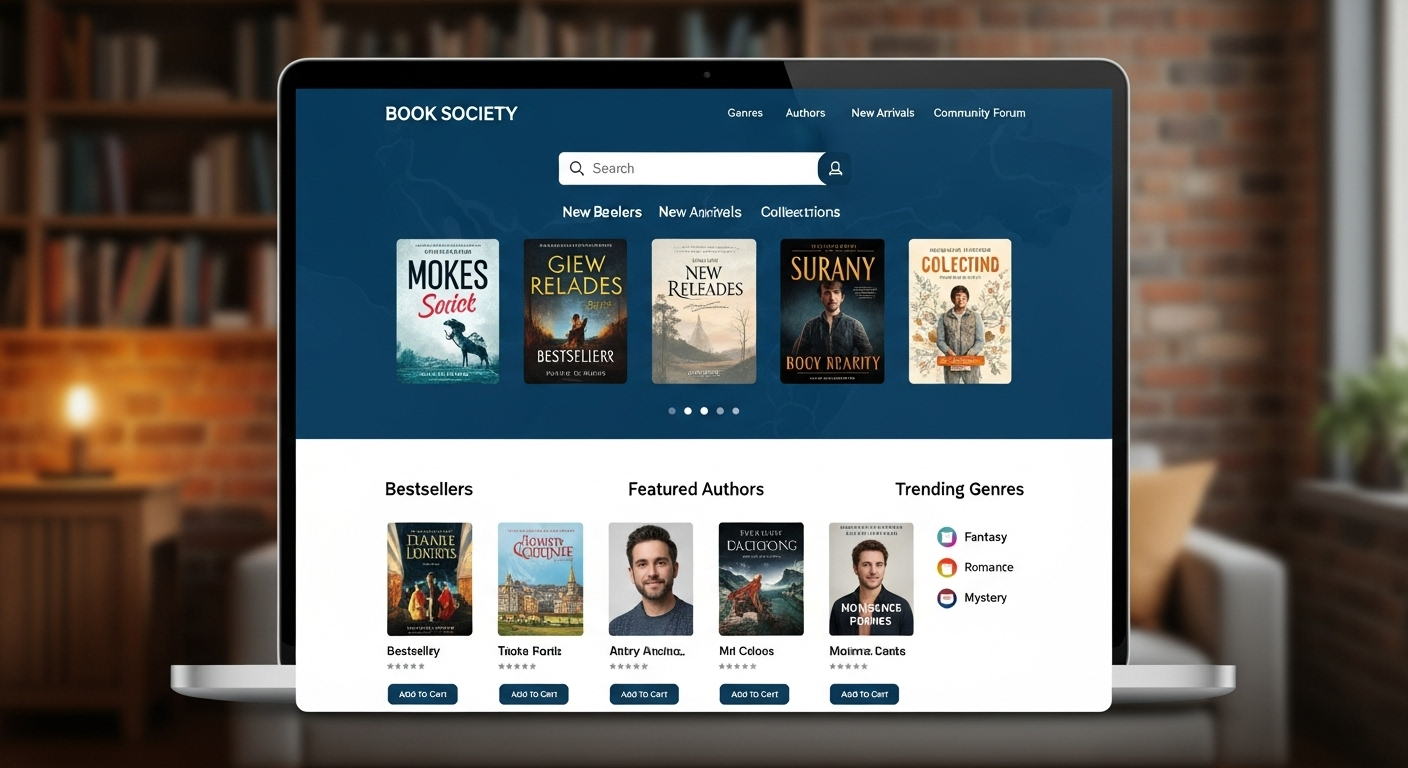Open Genres in the navigation menu
The width and height of the screenshot is (1408, 768).
[x=745, y=113]
